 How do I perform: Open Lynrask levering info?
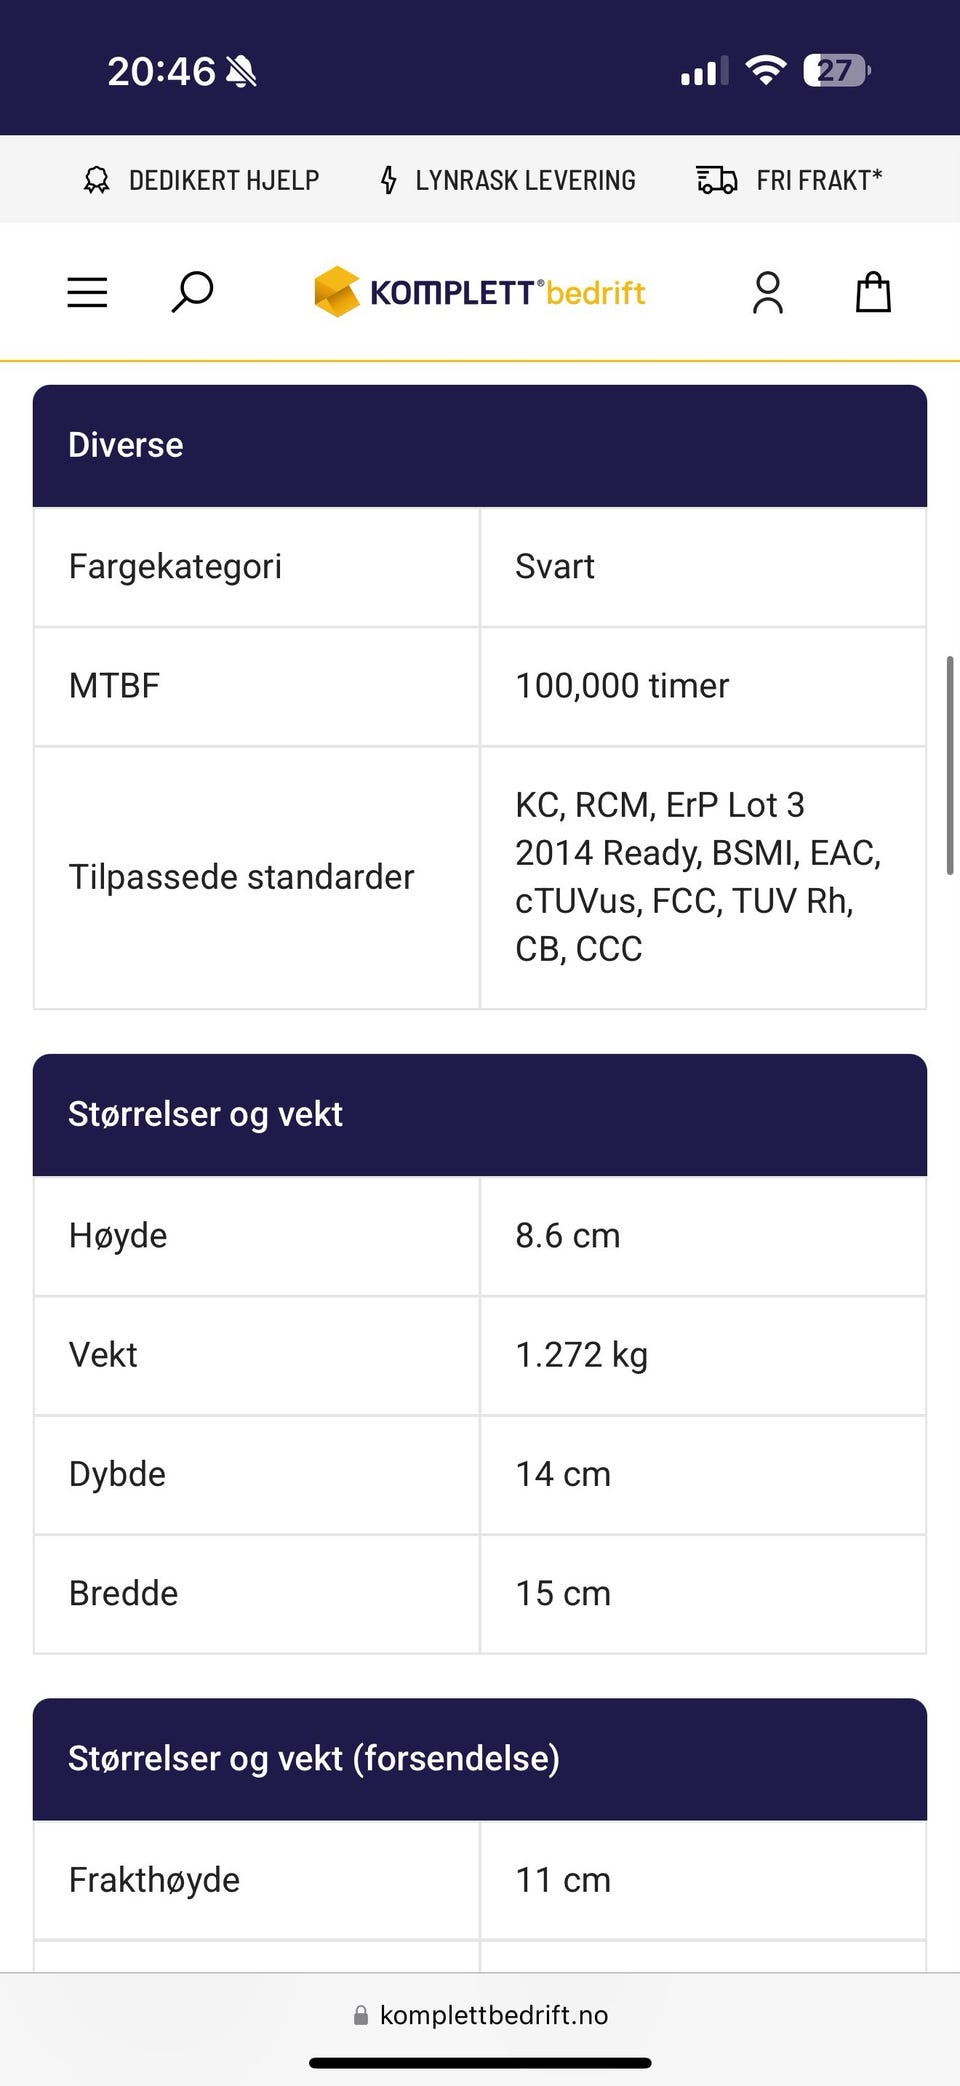coord(525,180)
